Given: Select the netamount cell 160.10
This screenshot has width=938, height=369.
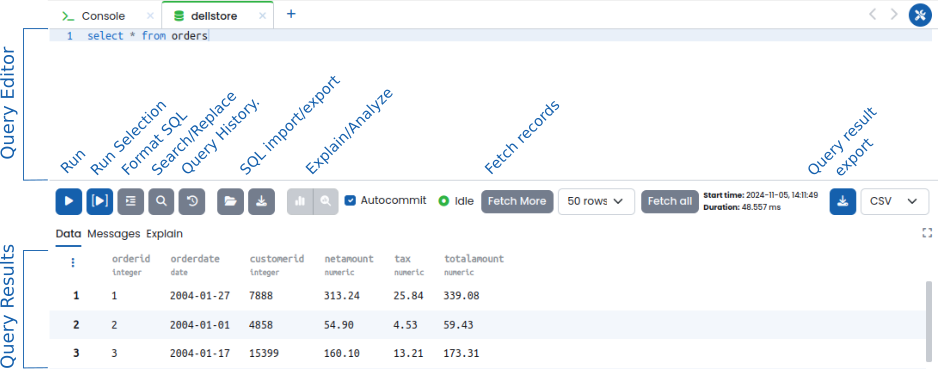Looking at the screenshot, I should pos(342,353).
